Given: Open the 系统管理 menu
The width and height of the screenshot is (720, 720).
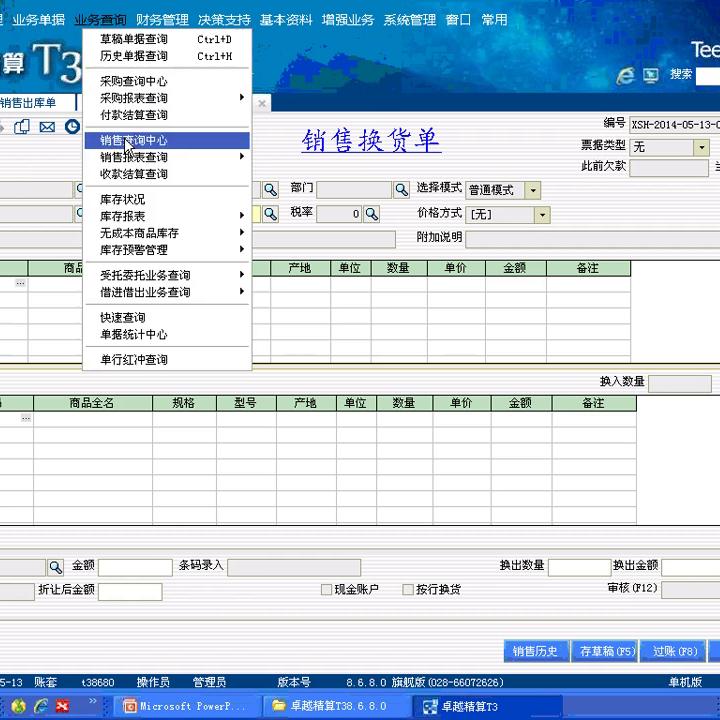Looking at the screenshot, I should pos(410,20).
